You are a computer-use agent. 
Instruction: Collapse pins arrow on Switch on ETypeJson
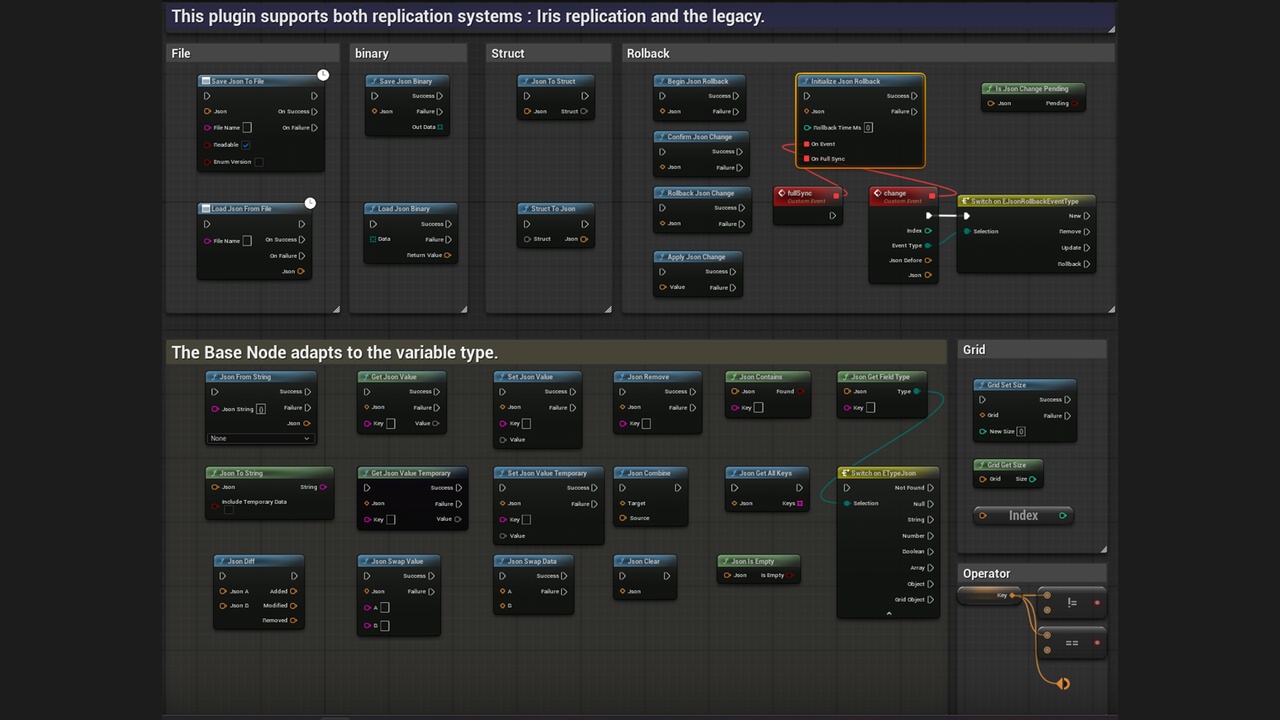(889, 613)
